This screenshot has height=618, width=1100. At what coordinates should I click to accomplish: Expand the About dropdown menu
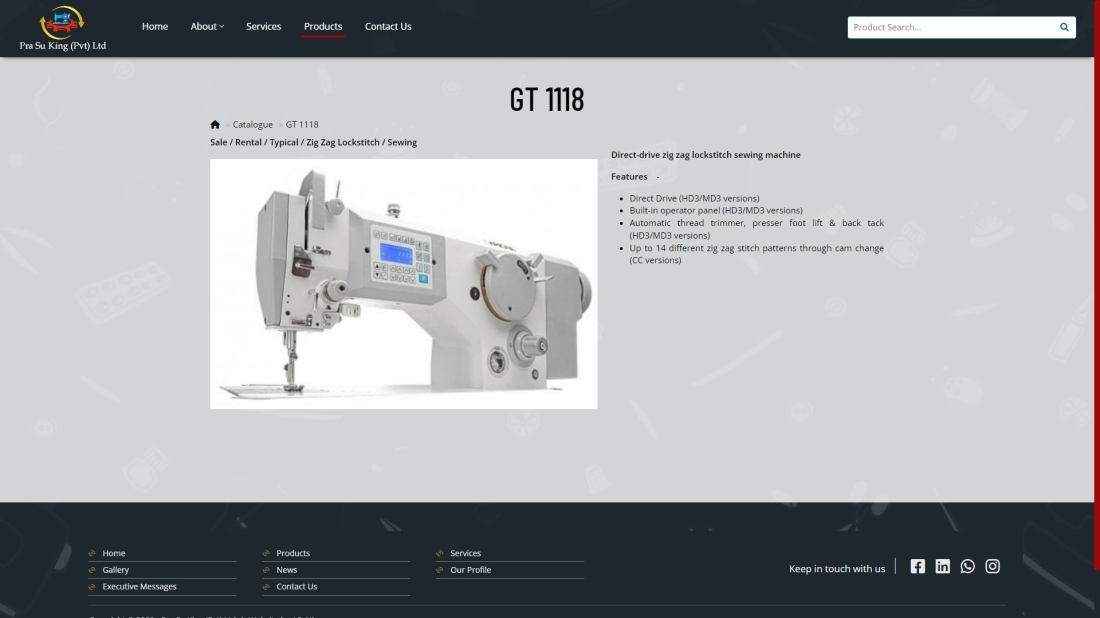point(207,27)
